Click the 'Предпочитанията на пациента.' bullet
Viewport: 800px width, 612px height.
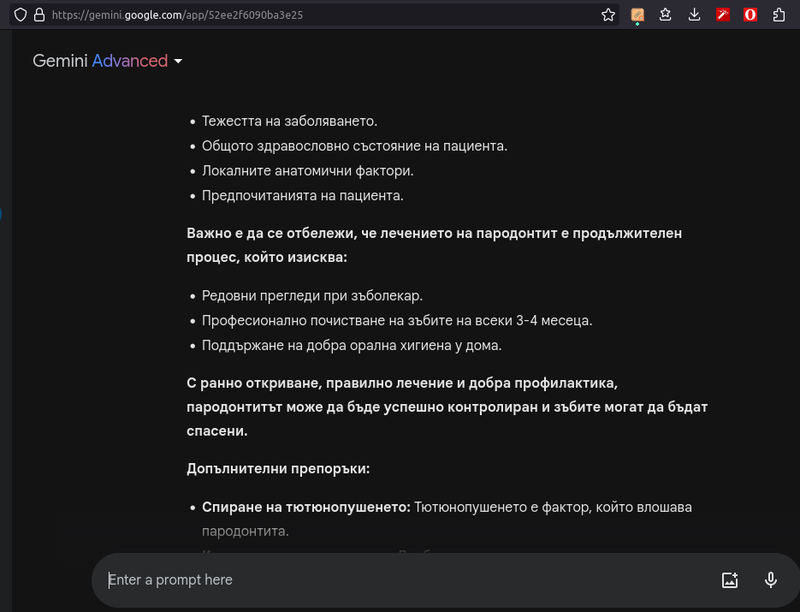(302, 196)
